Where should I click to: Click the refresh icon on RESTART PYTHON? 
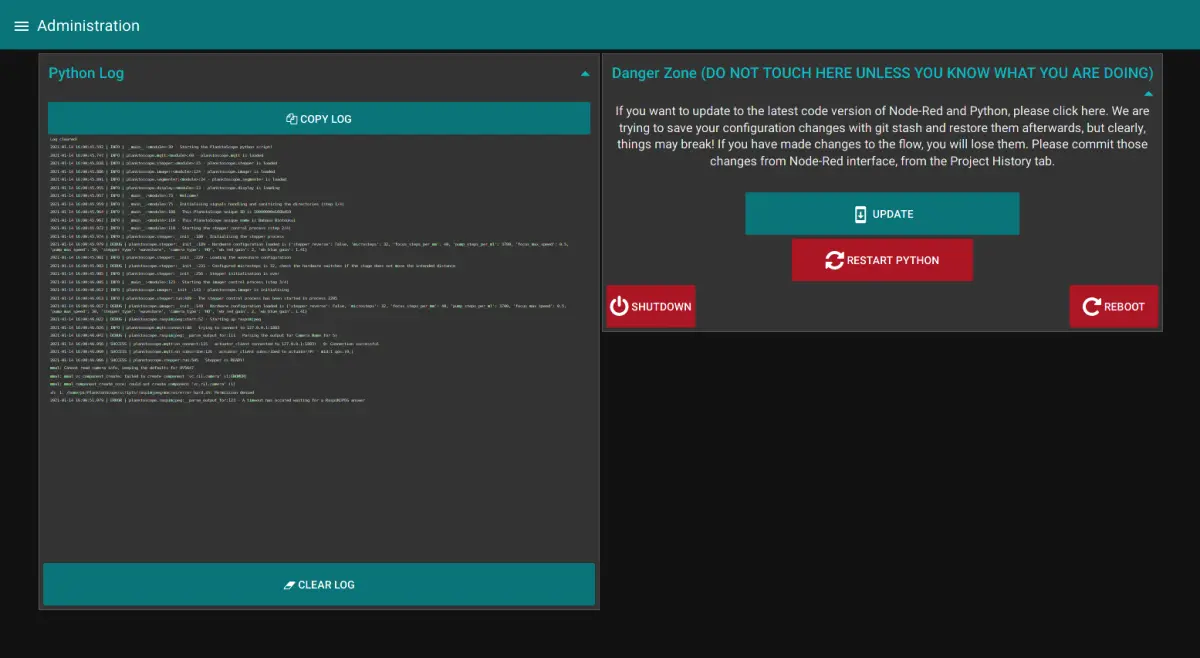pyautogui.click(x=834, y=260)
